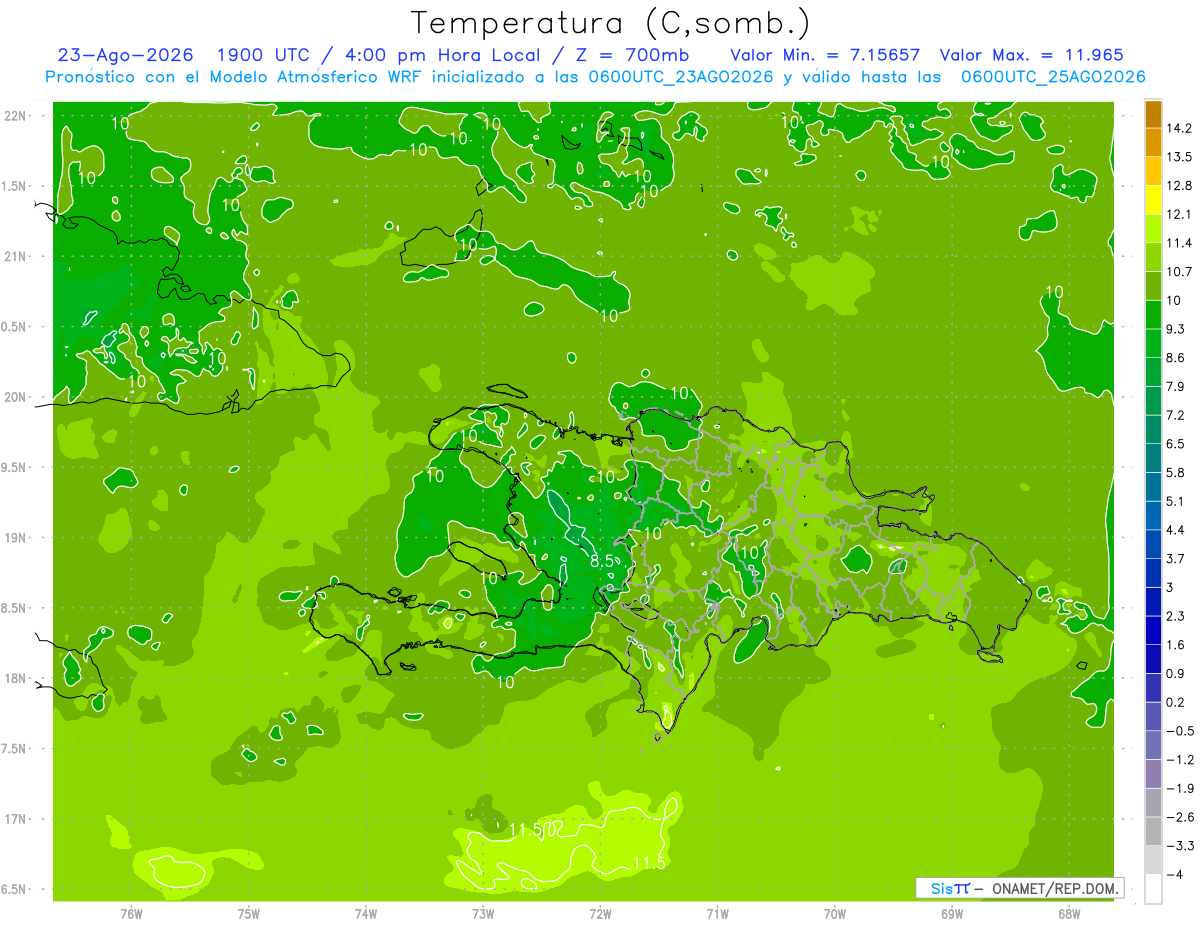Click the "70W" longitude label
This screenshot has height=927, width=1200.
(x=835, y=914)
